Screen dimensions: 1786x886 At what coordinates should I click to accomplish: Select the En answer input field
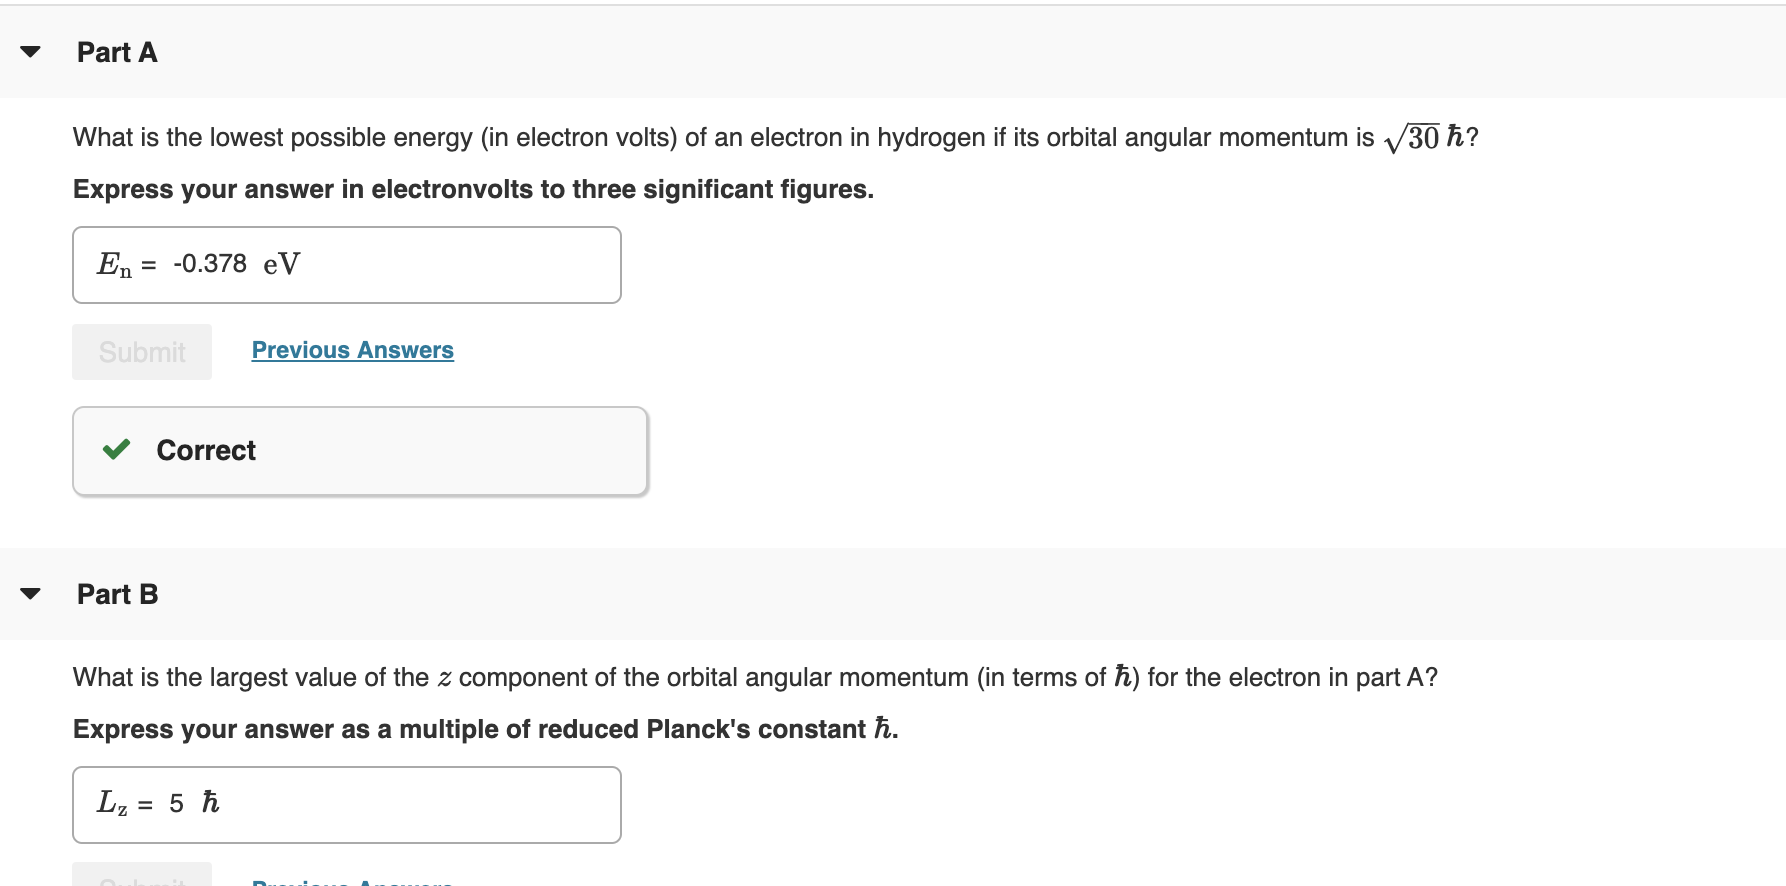point(400,264)
